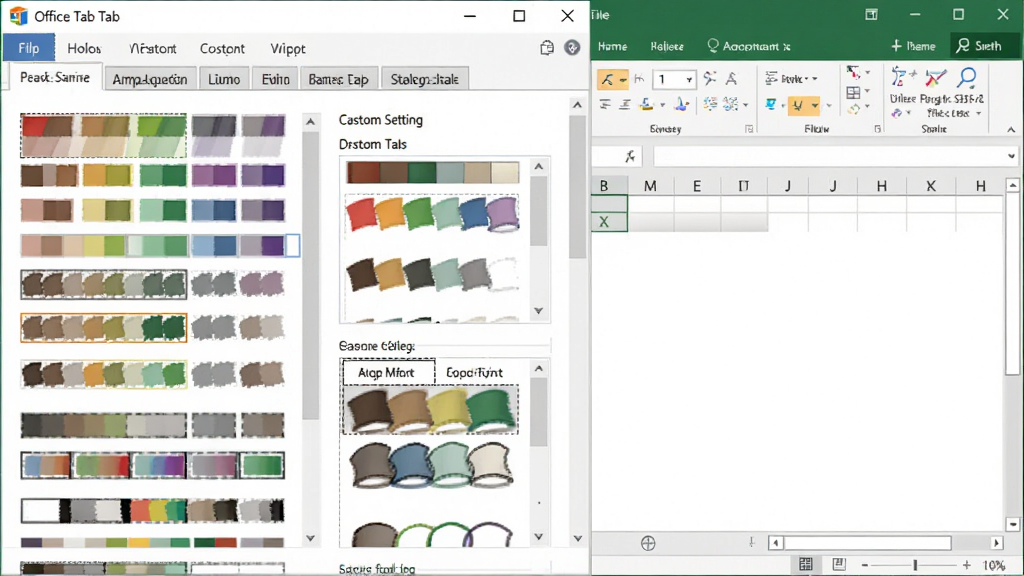Switch to the Lumo tab
This screenshot has width=1024, height=576.
pyautogui.click(x=224, y=79)
